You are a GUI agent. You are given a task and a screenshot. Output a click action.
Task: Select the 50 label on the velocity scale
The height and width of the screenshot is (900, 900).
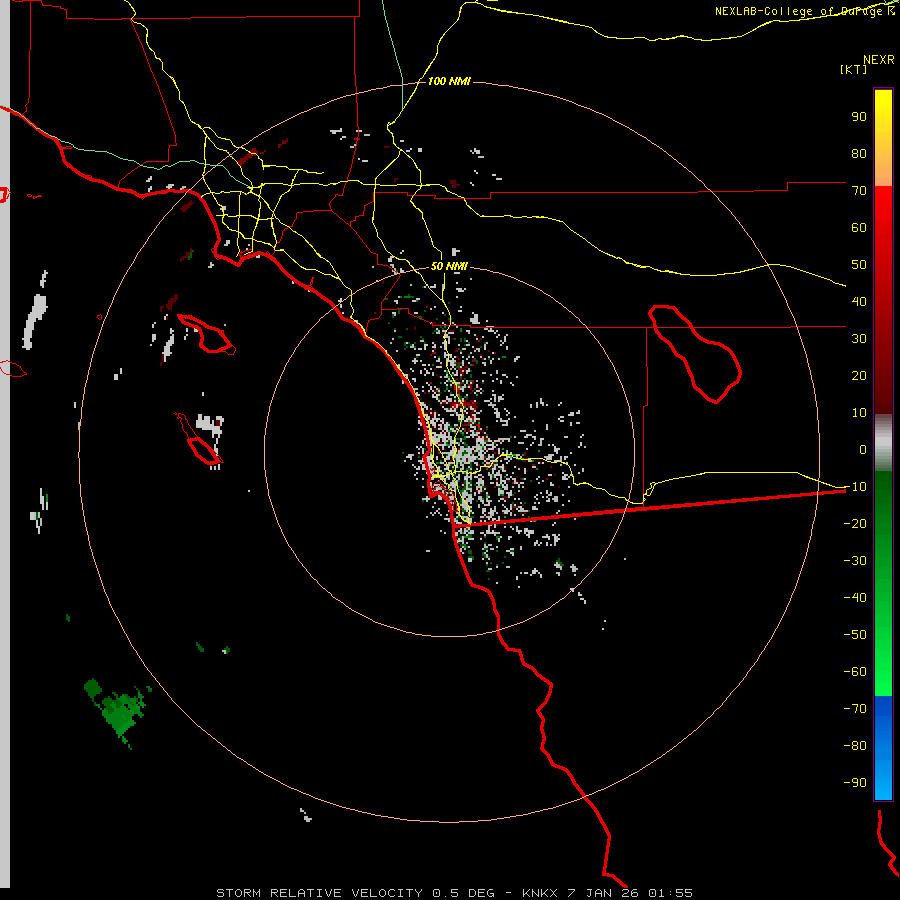pyautogui.click(x=859, y=265)
